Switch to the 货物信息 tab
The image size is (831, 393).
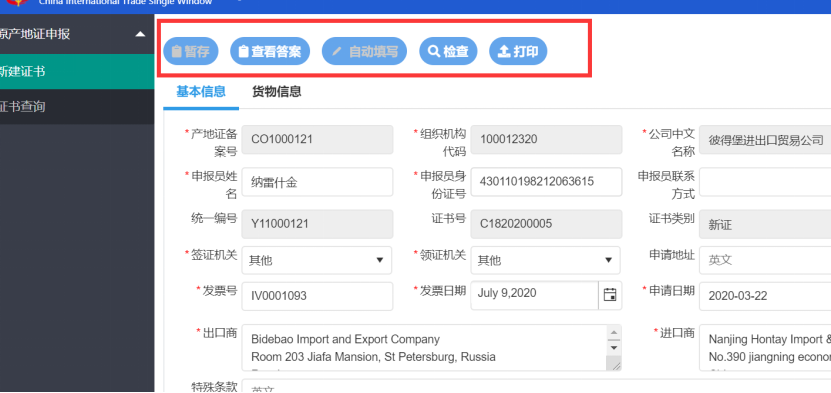coord(277,92)
